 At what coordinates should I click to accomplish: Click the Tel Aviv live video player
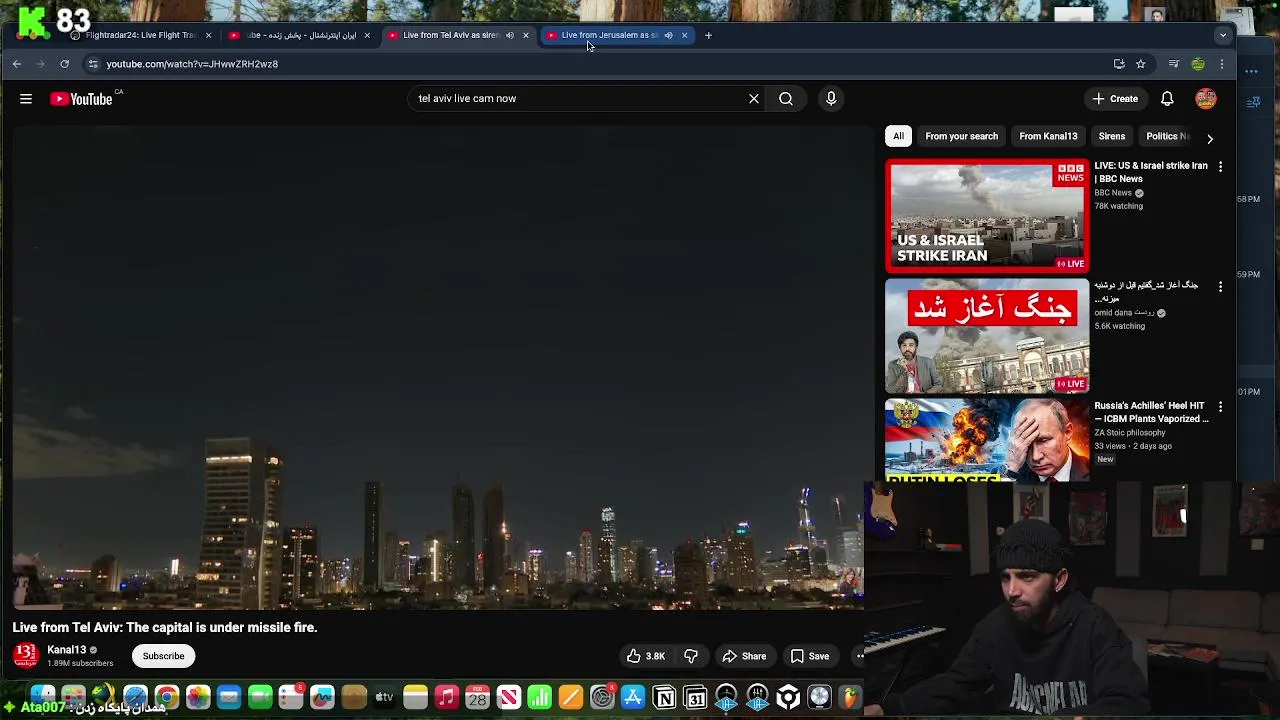(438, 367)
